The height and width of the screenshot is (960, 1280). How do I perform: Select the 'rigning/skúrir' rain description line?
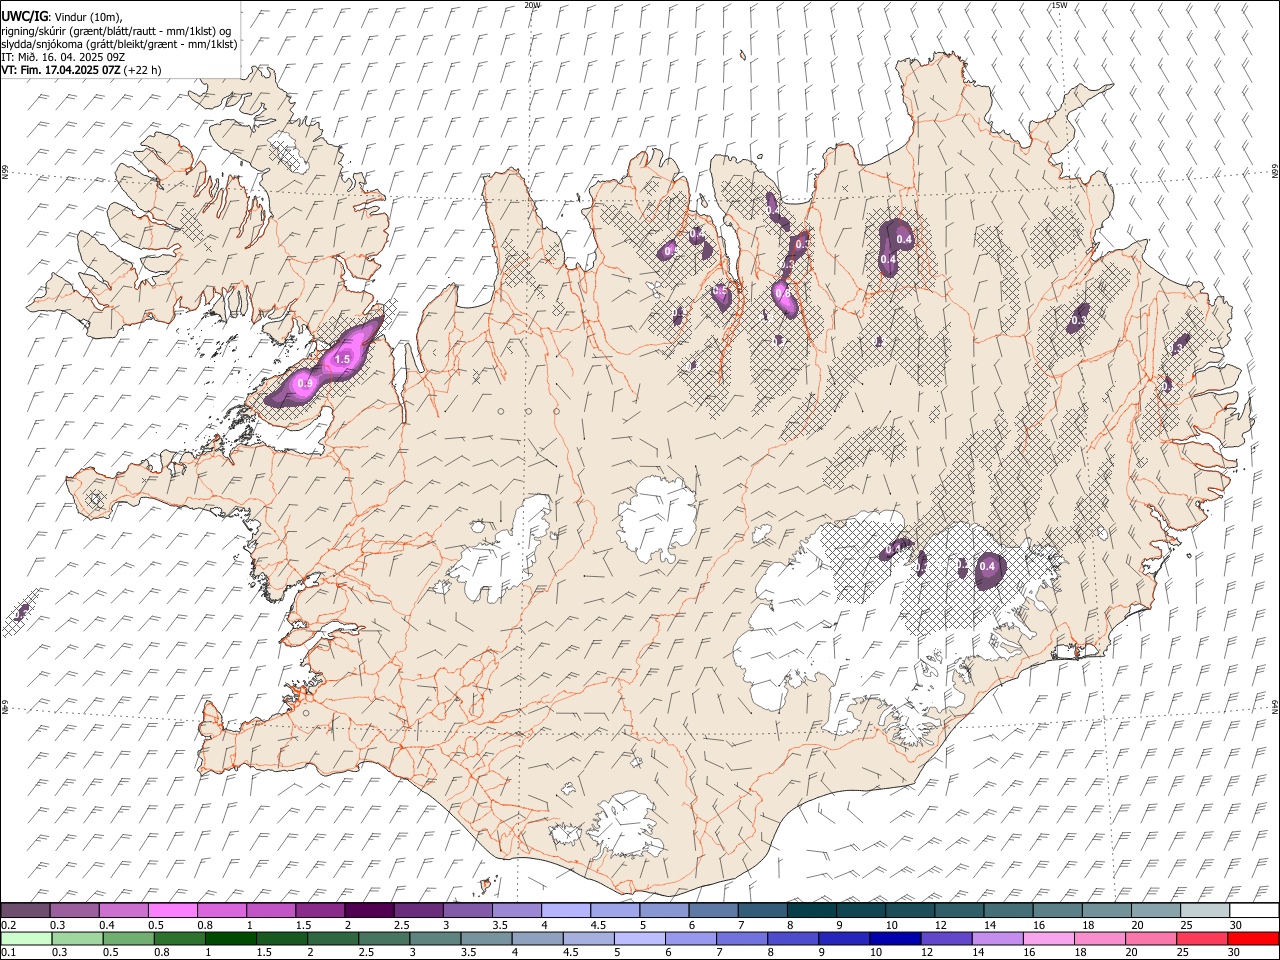coord(116,31)
